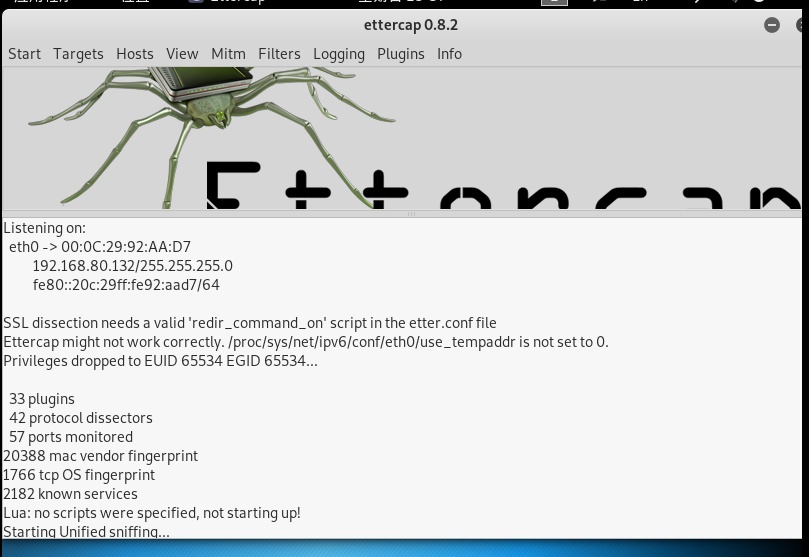Select the 'Starting Unified sniffing...' line
Image resolution: width=809 pixels, height=557 pixels.
point(87,531)
